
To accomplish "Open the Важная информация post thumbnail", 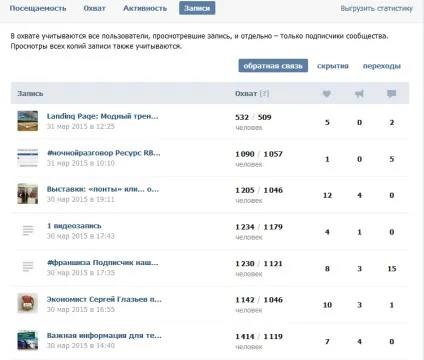I will tap(28, 340).
